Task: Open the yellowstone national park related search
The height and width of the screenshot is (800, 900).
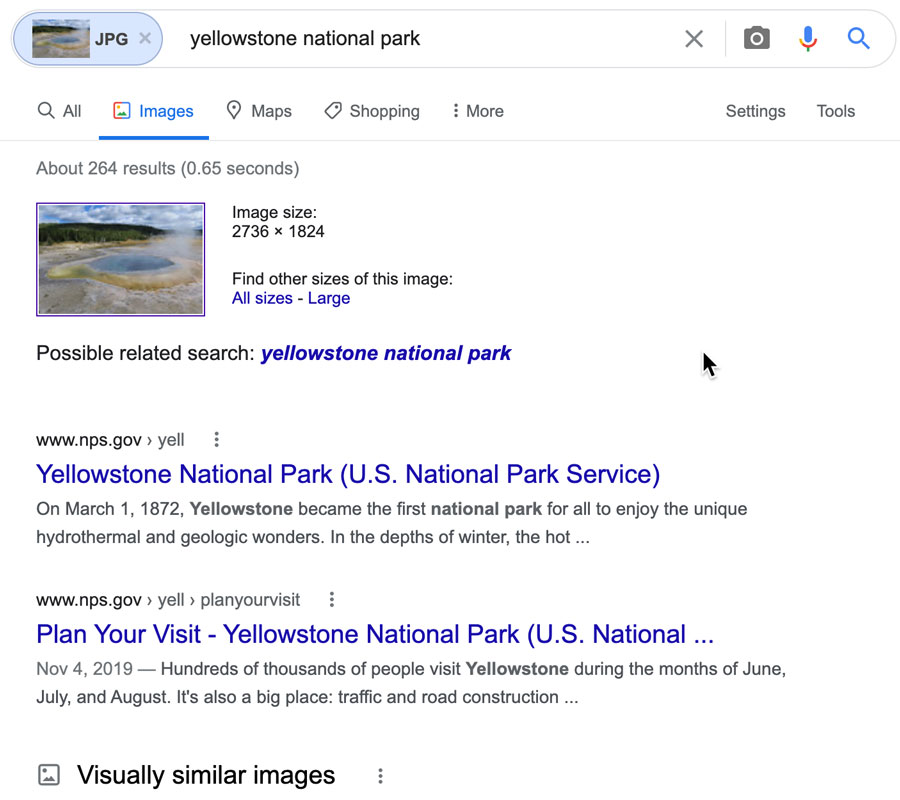Action: 385,353
